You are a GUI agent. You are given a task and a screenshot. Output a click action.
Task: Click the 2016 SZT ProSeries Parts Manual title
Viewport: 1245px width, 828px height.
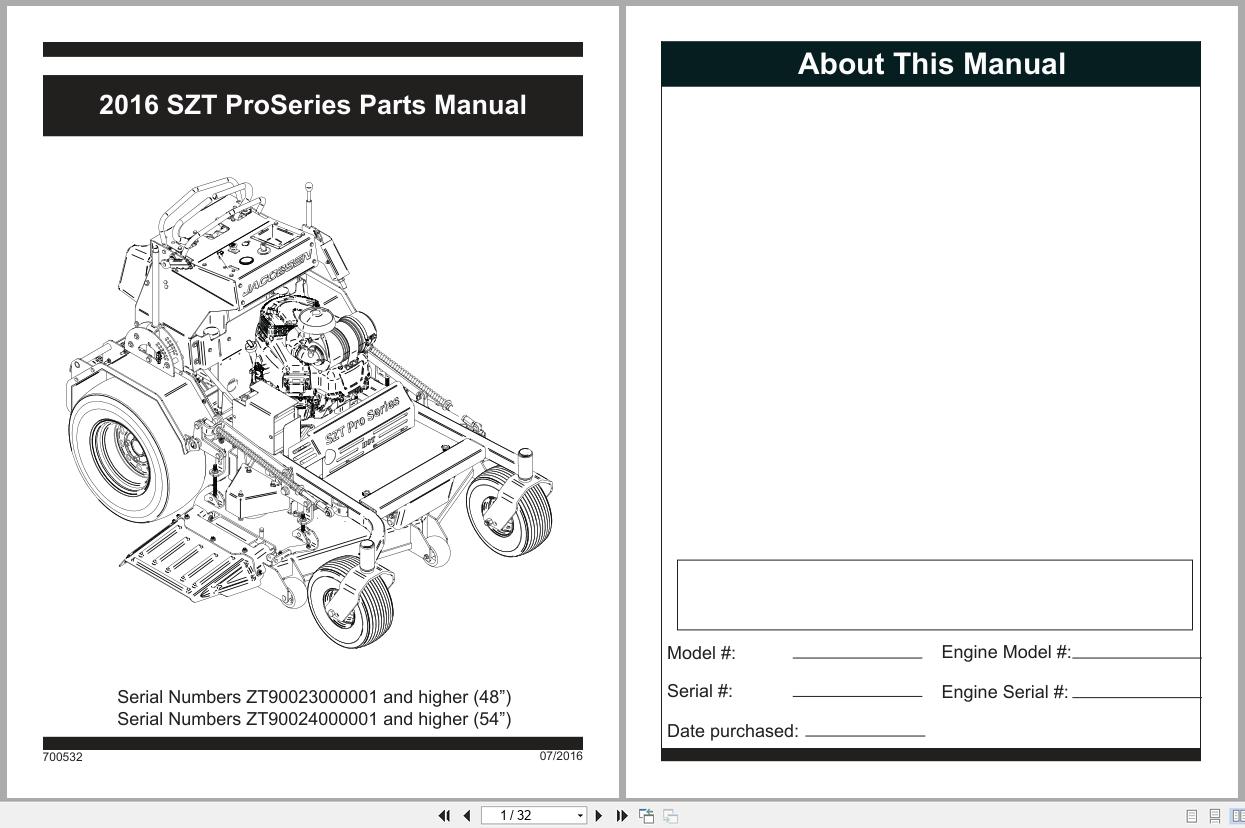(313, 105)
